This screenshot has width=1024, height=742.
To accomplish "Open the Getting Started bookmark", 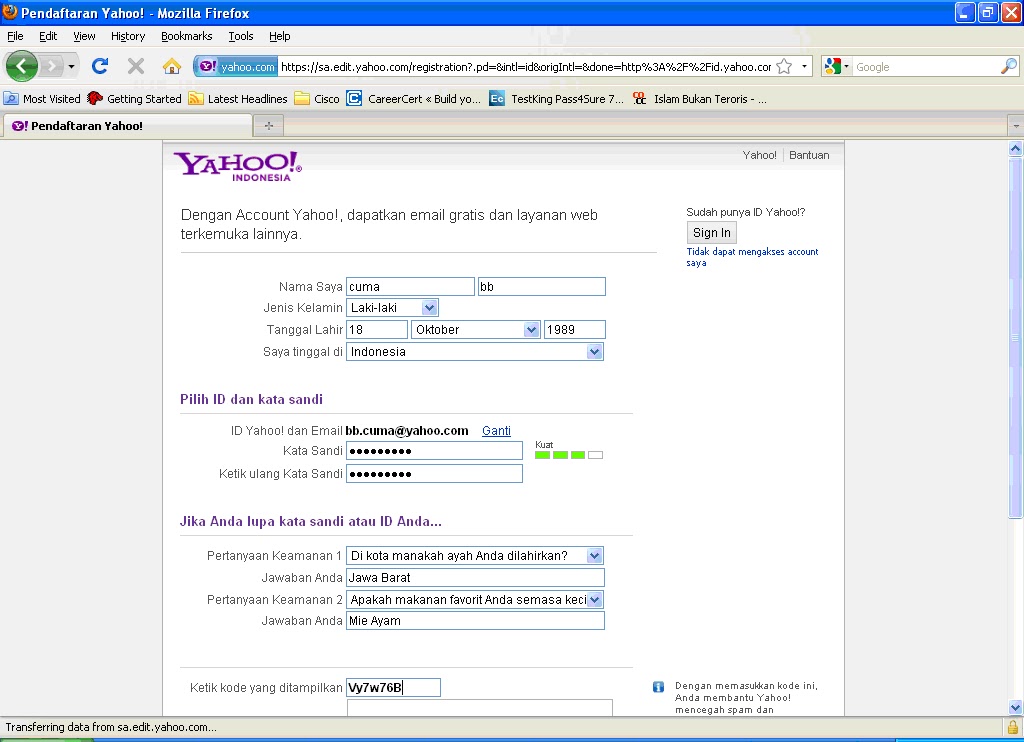I will coord(135,99).
